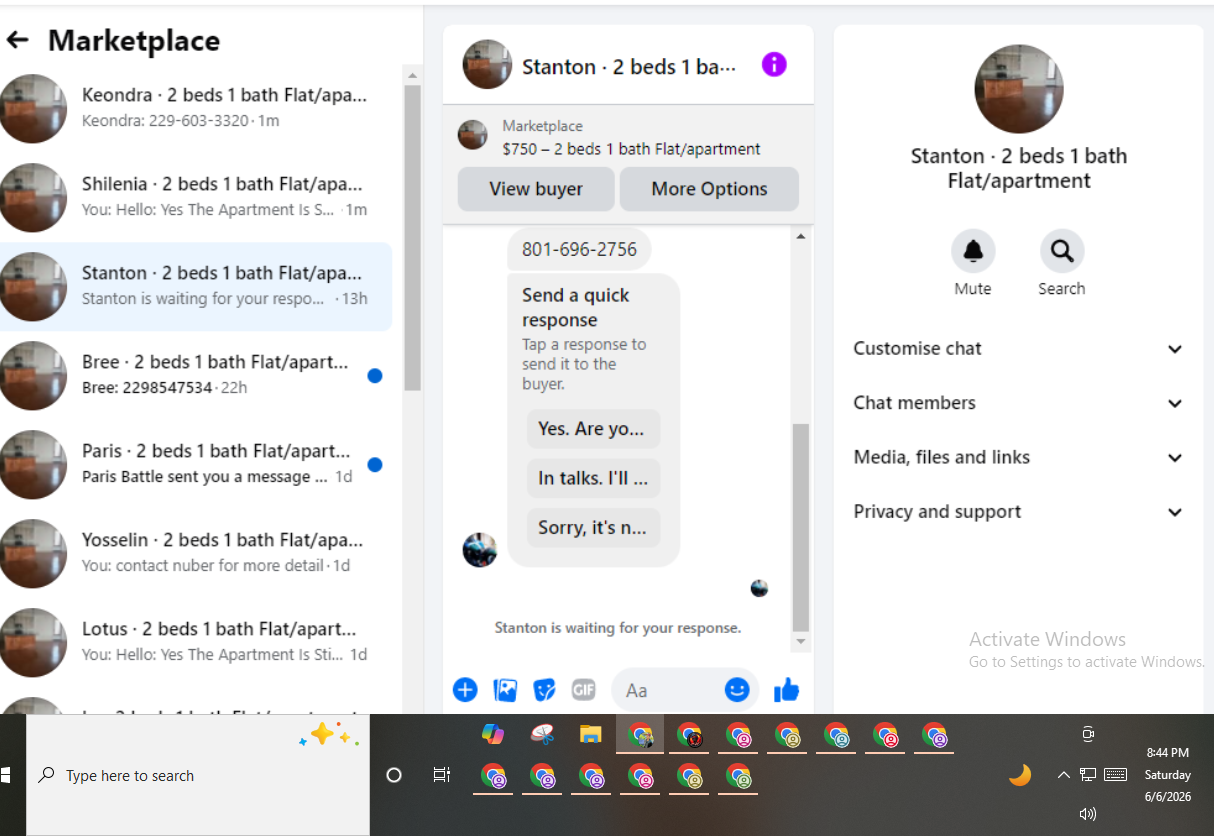Click the Cortana circle on the taskbar

[394, 775]
